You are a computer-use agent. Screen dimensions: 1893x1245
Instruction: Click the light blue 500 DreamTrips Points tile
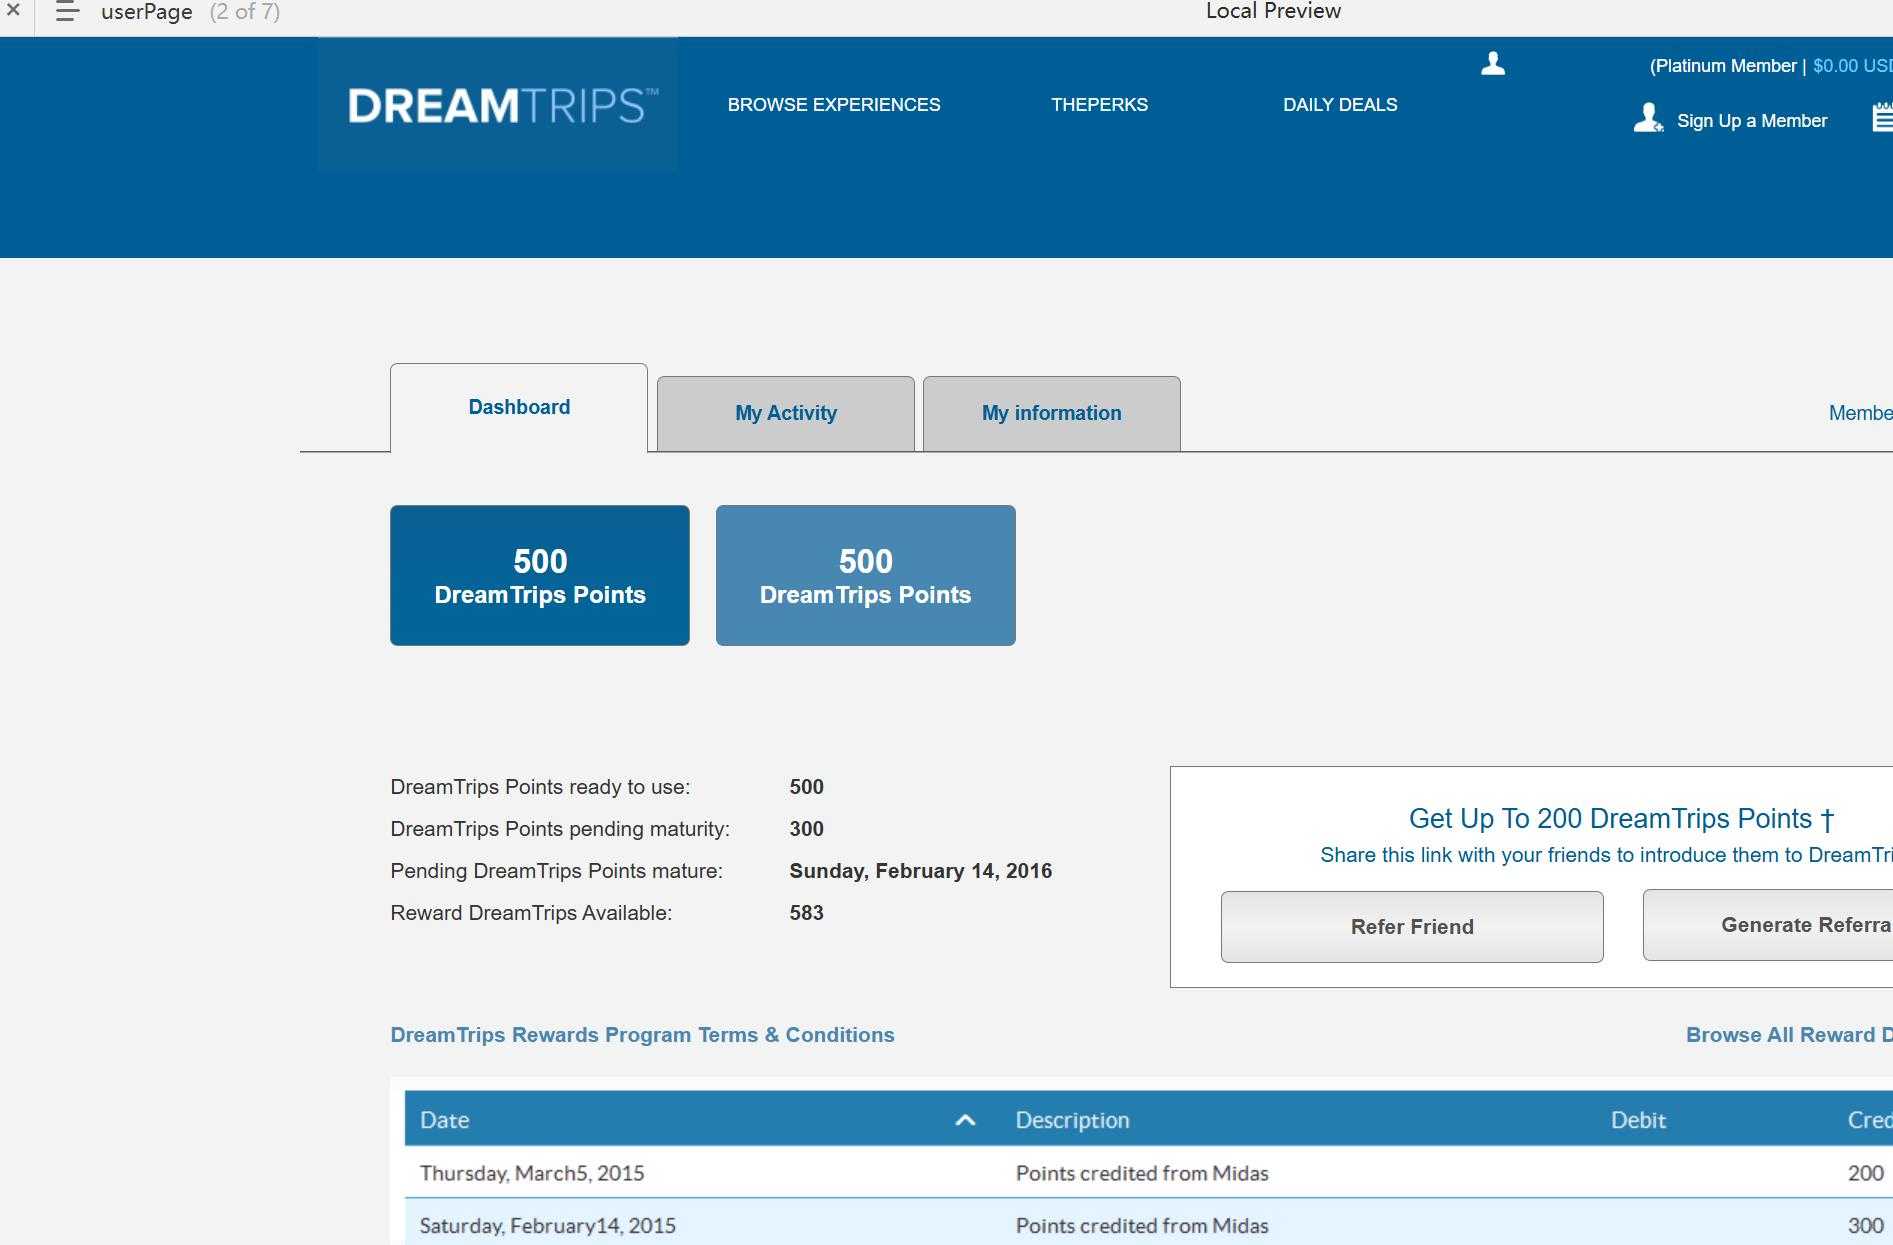(x=866, y=575)
